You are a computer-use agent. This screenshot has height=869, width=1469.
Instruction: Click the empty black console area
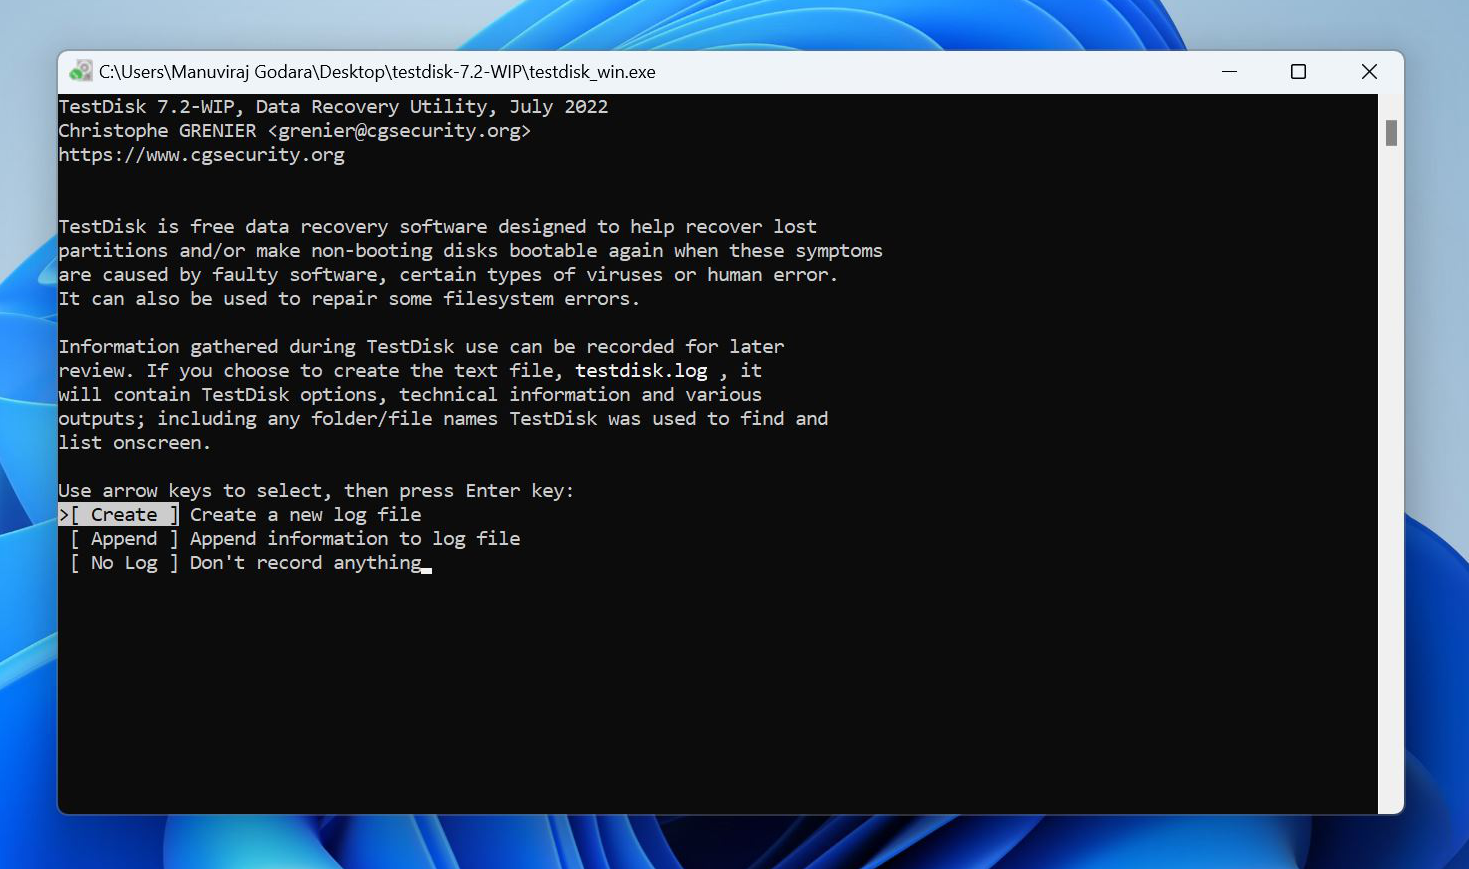(700, 700)
